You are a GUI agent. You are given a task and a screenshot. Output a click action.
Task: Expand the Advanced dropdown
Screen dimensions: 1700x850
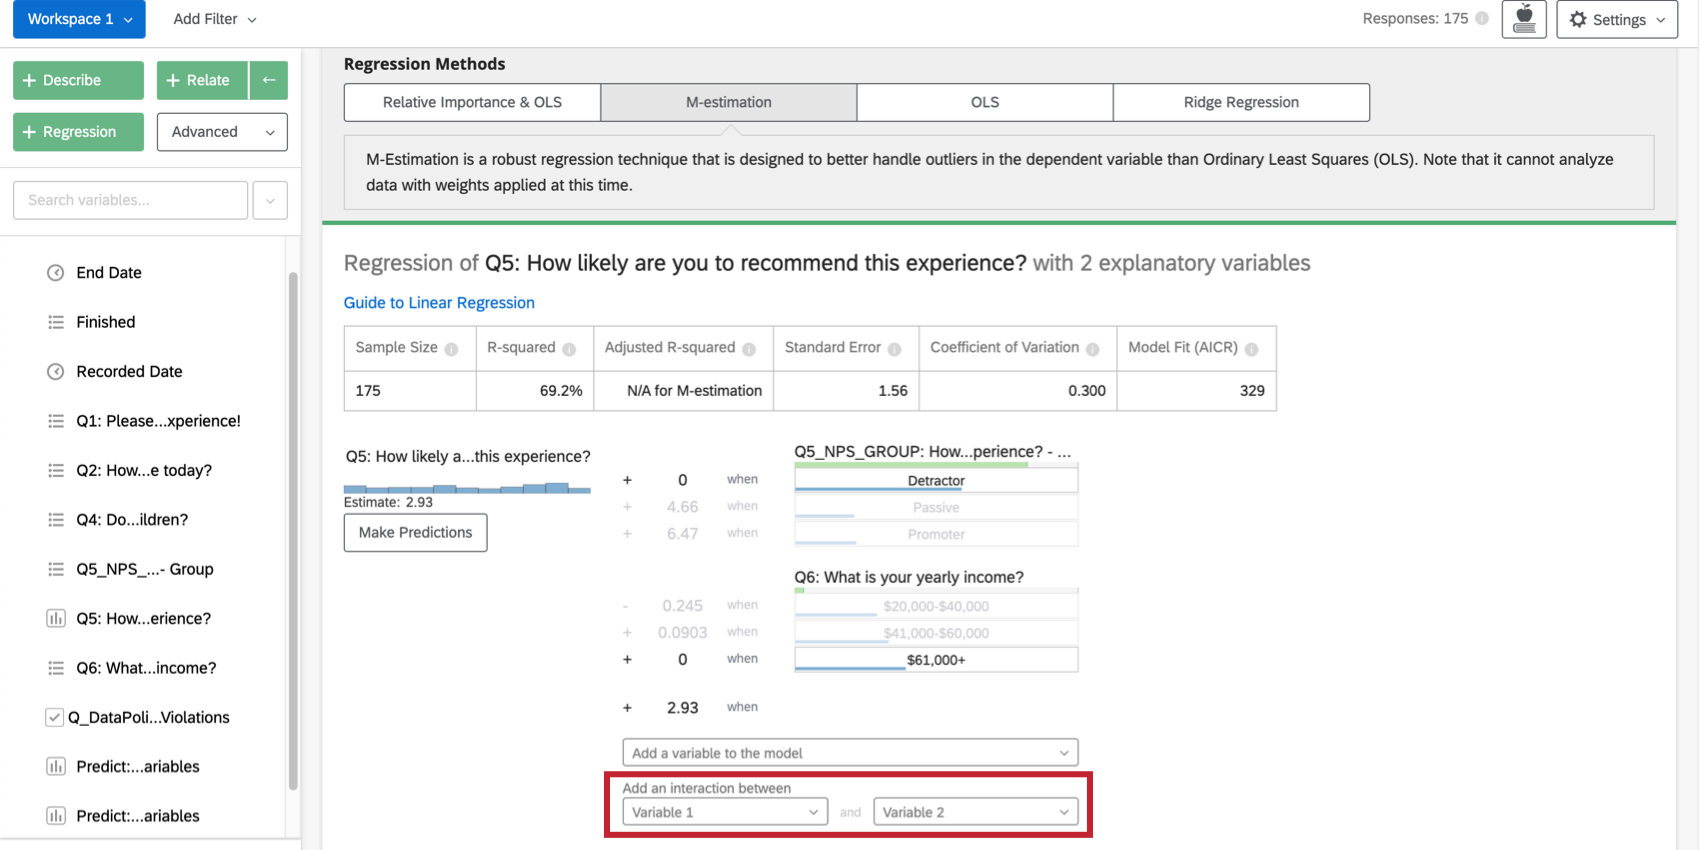click(x=222, y=132)
